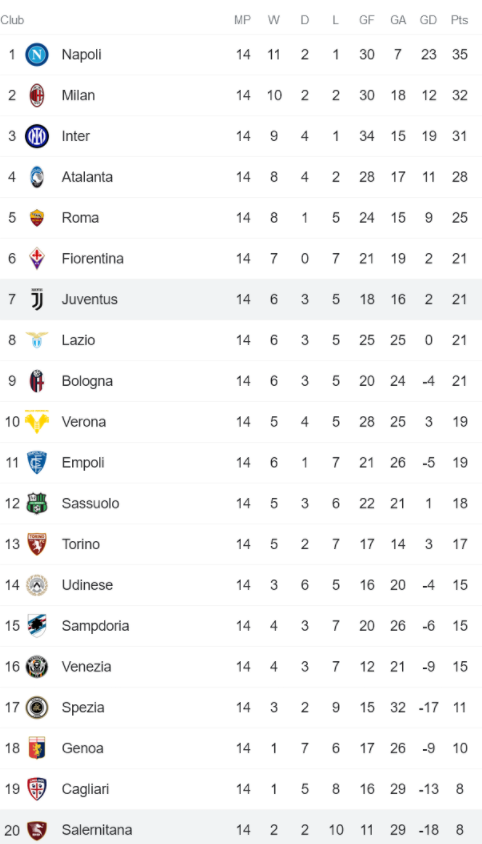Click the Juventus logo icon
The height and width of the screenshot is (844, 482).
click(37, 299)
